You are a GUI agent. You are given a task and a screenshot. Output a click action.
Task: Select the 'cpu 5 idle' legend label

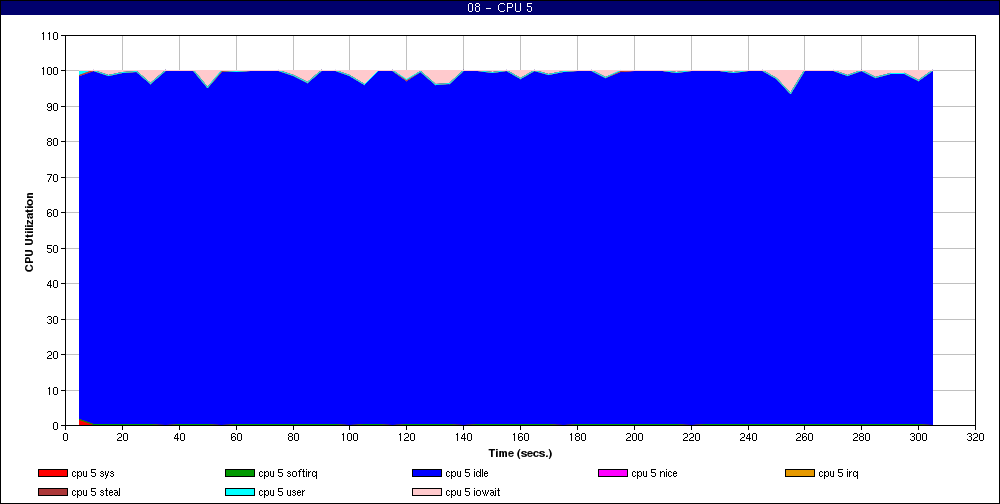tap(467, 473)
